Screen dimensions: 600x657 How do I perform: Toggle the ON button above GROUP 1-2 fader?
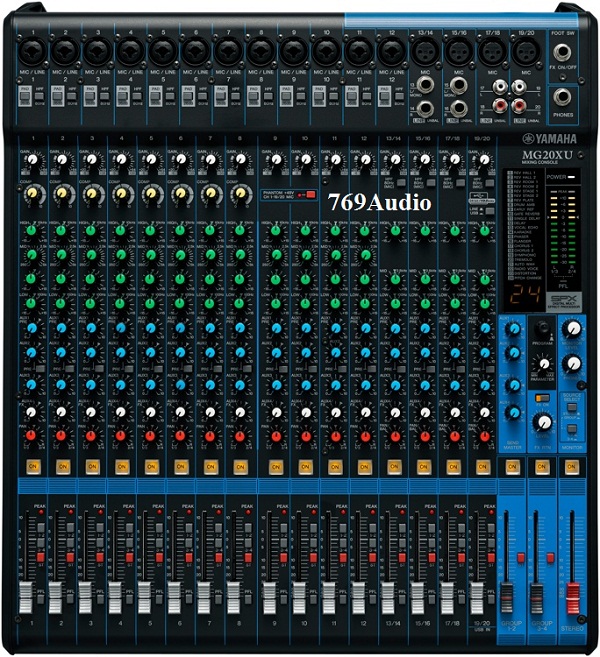pyautogui.click(x=512, y=467)
